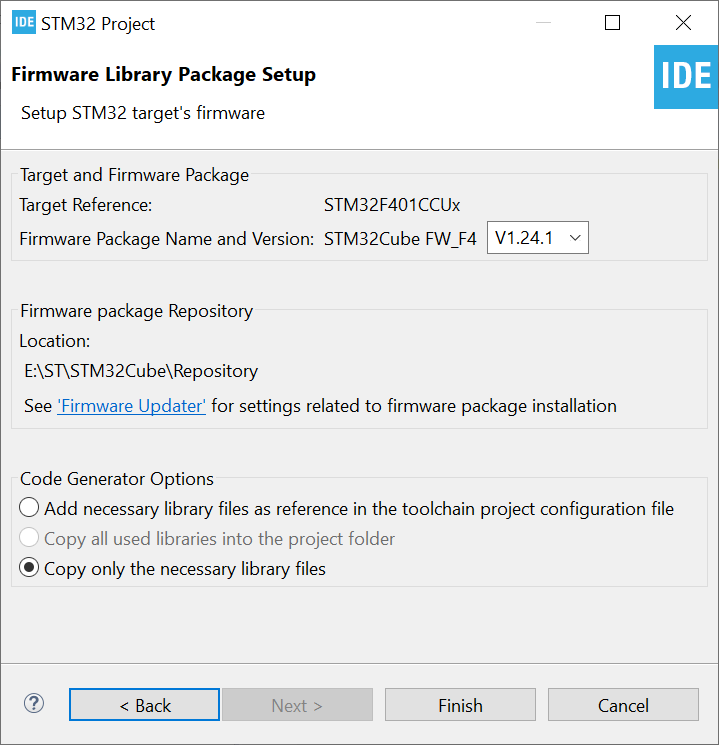
Task: Click Finish to create the project
Action: [460, 705]
